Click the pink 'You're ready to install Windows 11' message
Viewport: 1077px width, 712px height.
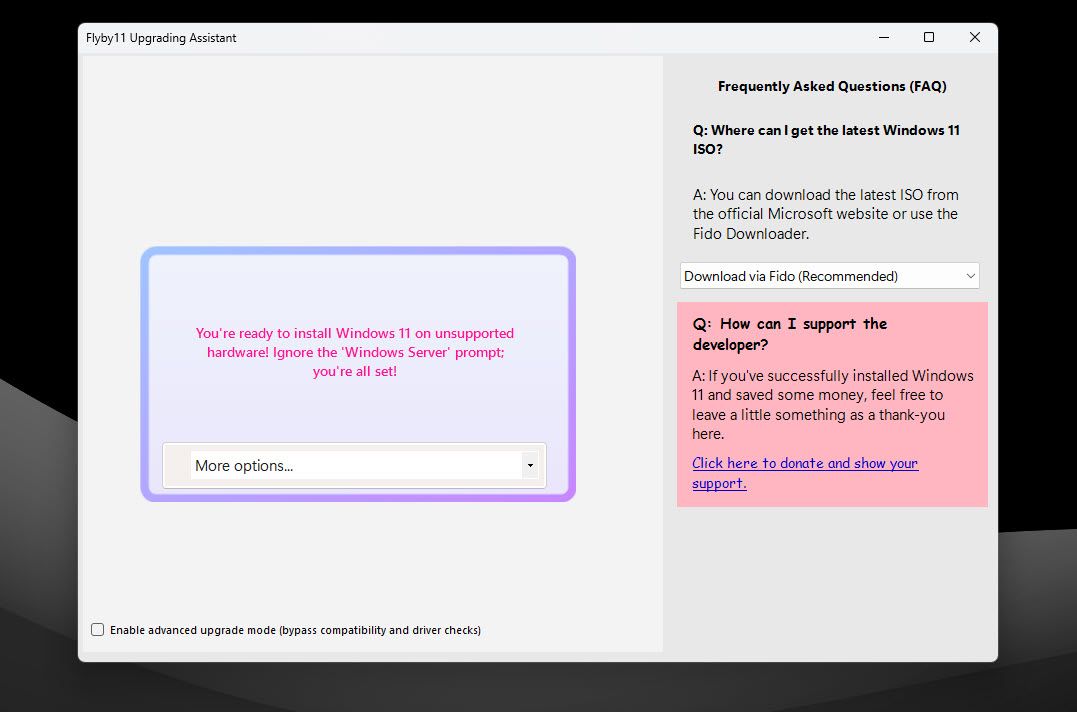[x=354, y=352]
